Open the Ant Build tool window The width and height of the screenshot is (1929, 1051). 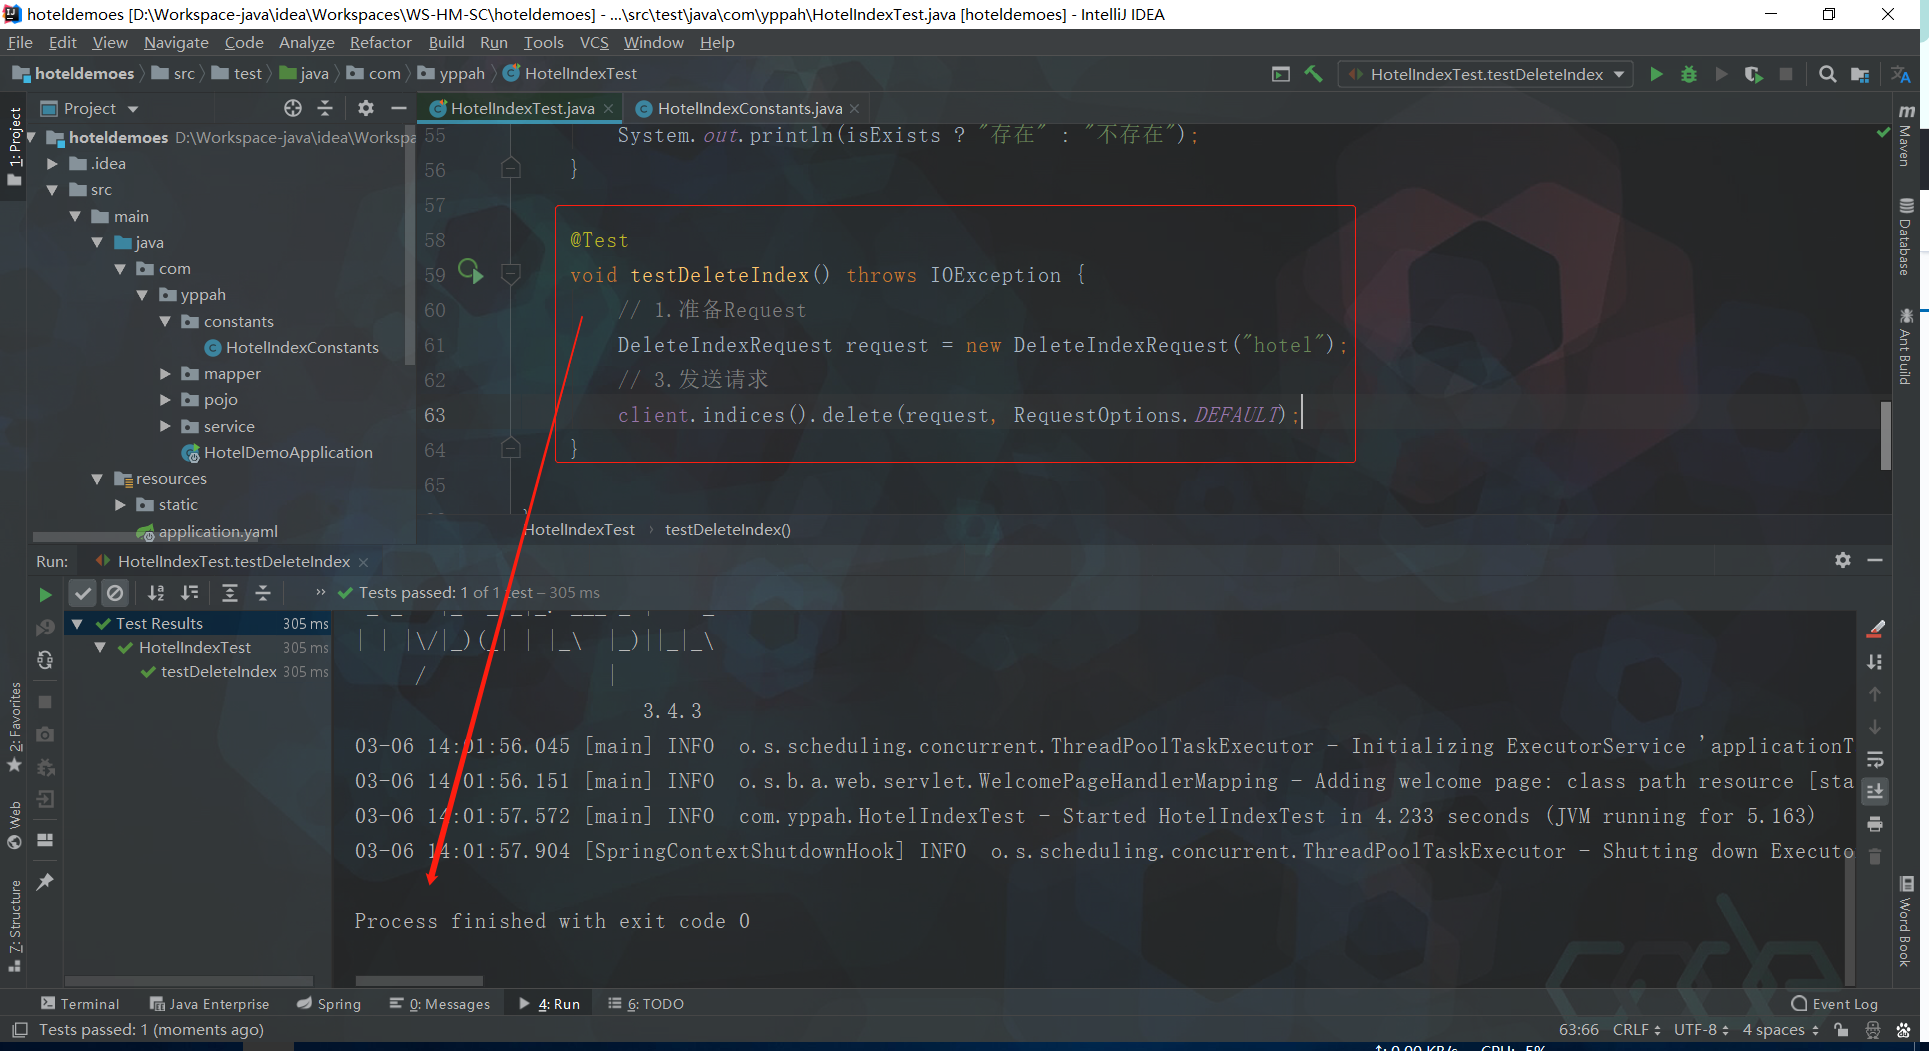pos(1906,346)
